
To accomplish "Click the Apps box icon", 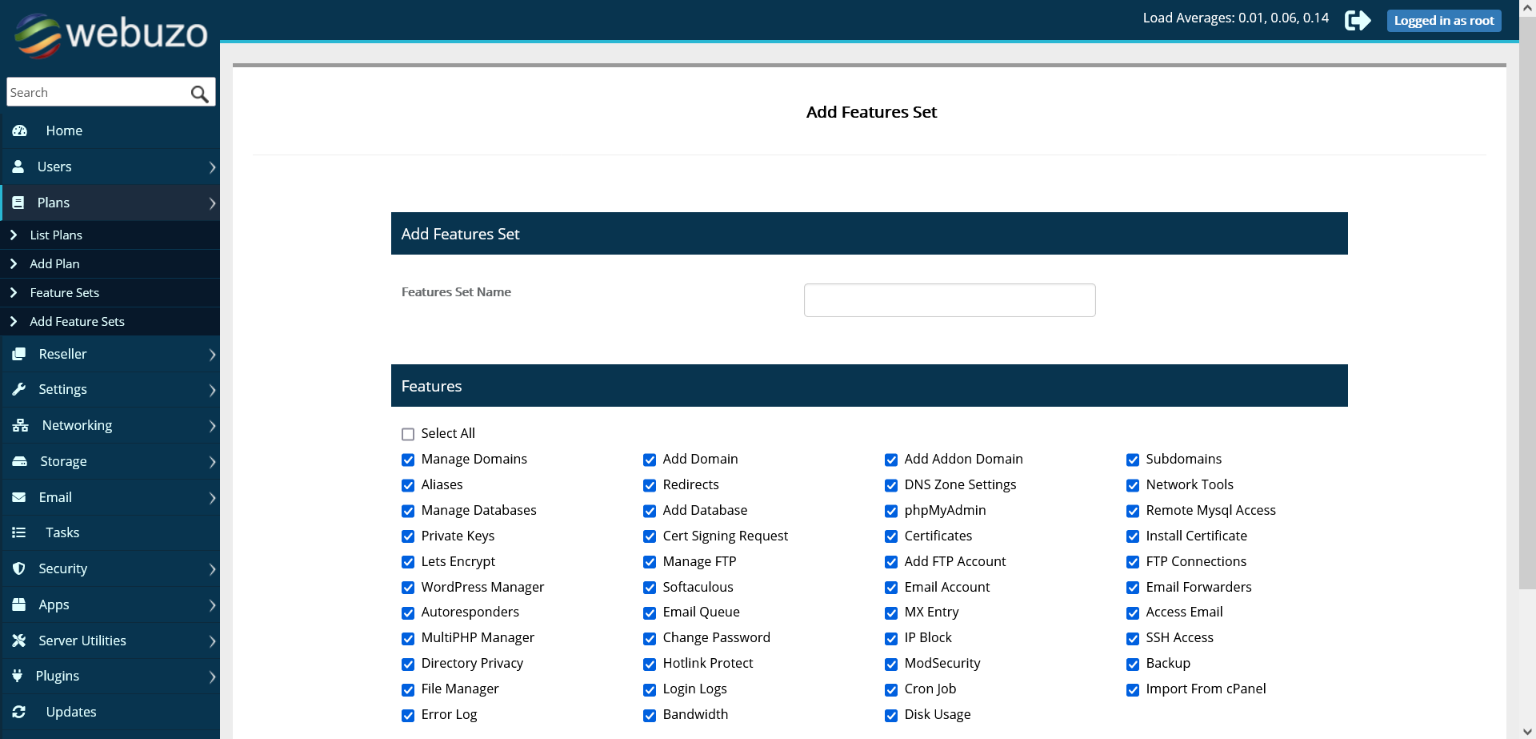I will pyautogui.click(x=18, y=605).
